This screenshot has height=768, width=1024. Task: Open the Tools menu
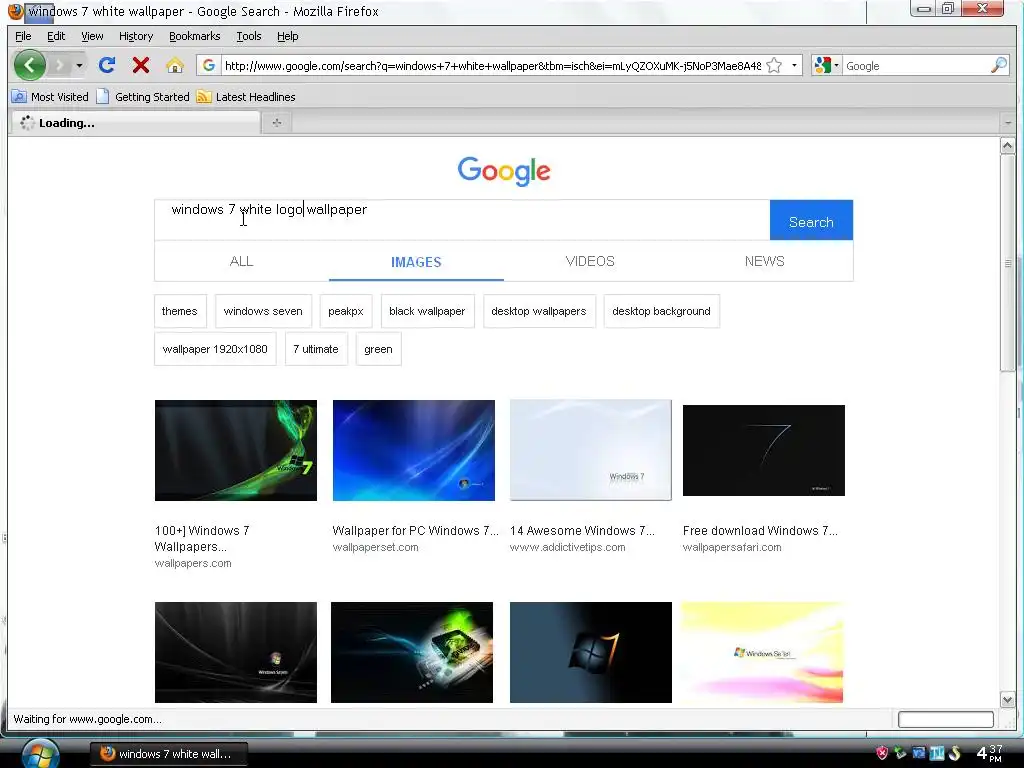point(249,36)
